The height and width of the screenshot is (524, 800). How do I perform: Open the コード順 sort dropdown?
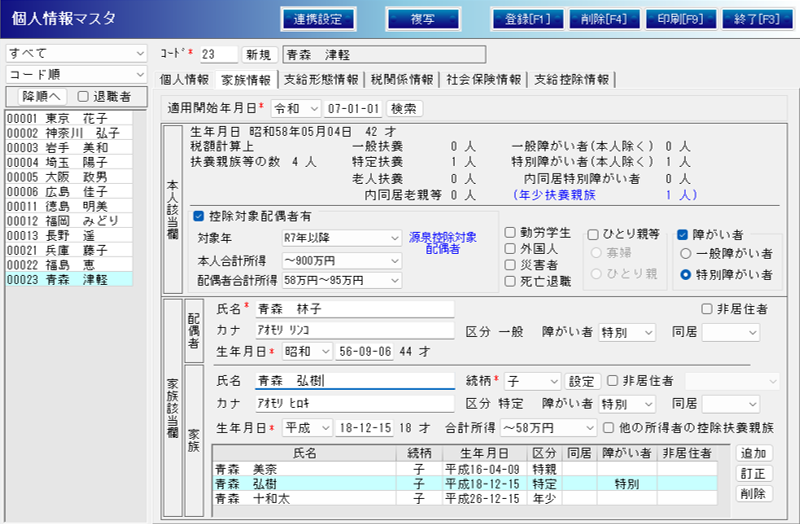[77, 74]
